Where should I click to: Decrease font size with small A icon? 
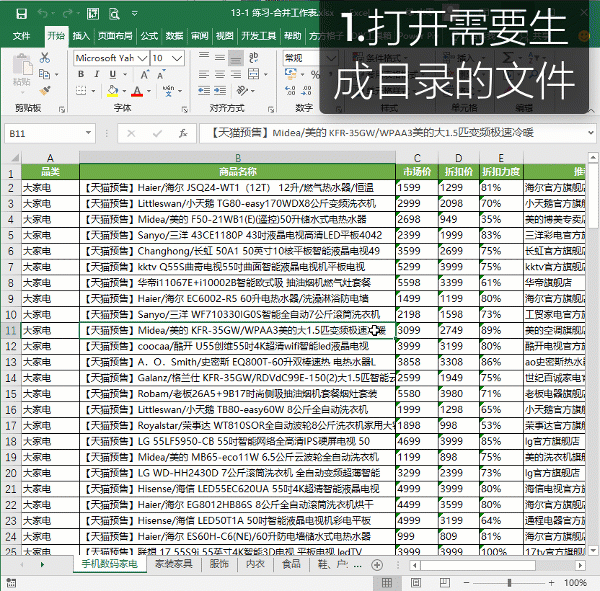(161, 74)
